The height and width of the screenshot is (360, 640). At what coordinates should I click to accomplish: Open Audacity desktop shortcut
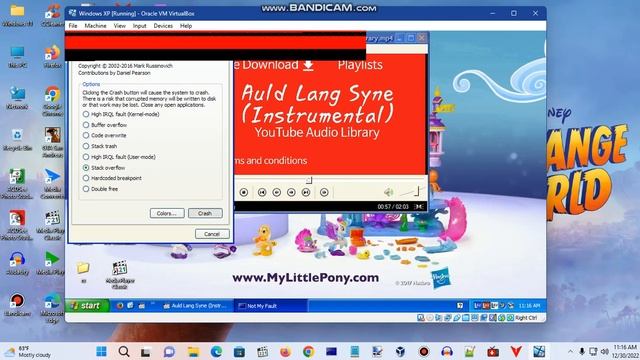coord(18,263)
